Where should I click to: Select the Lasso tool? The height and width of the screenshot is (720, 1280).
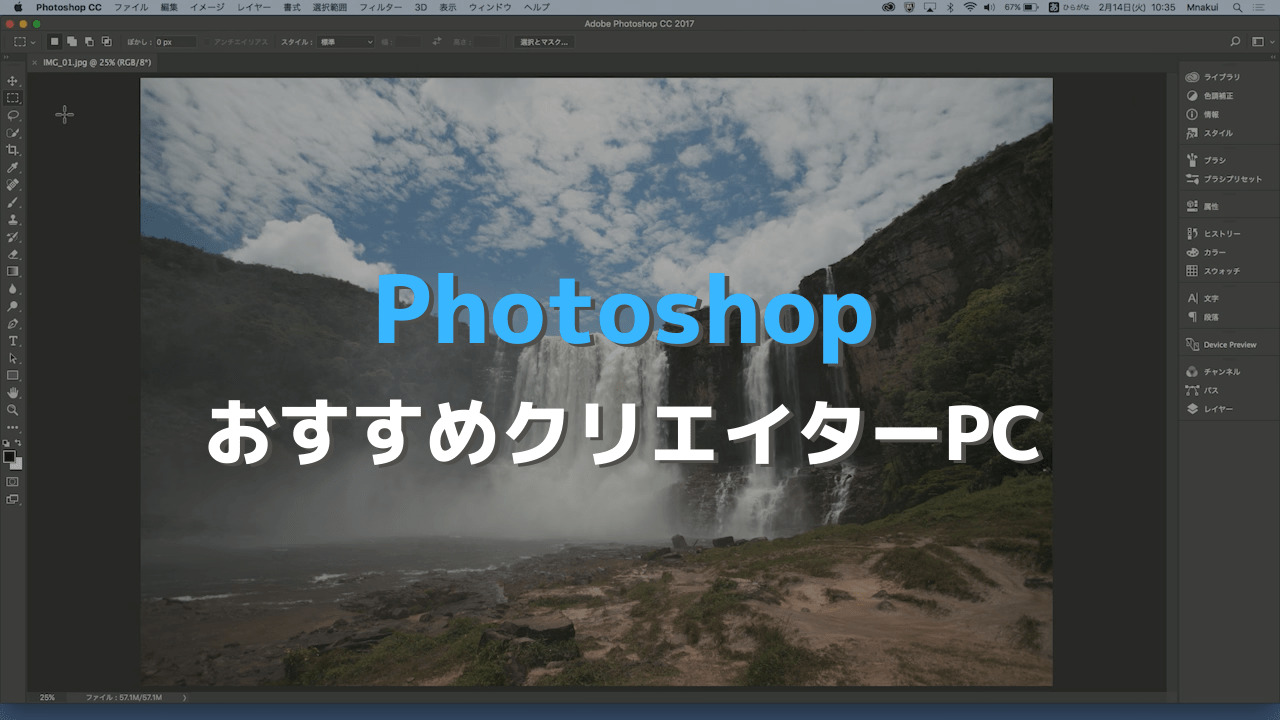13,115
